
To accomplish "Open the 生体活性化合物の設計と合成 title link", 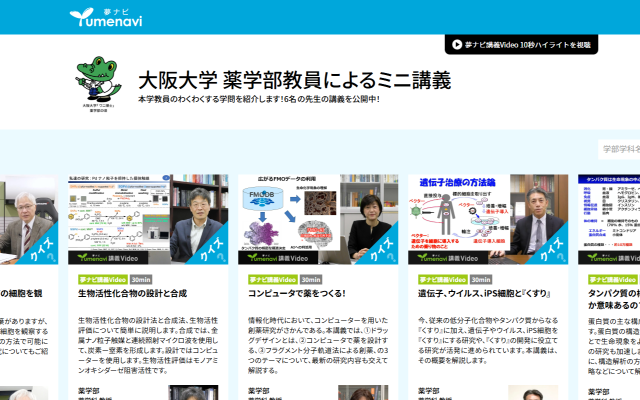I will pos(132,294).
